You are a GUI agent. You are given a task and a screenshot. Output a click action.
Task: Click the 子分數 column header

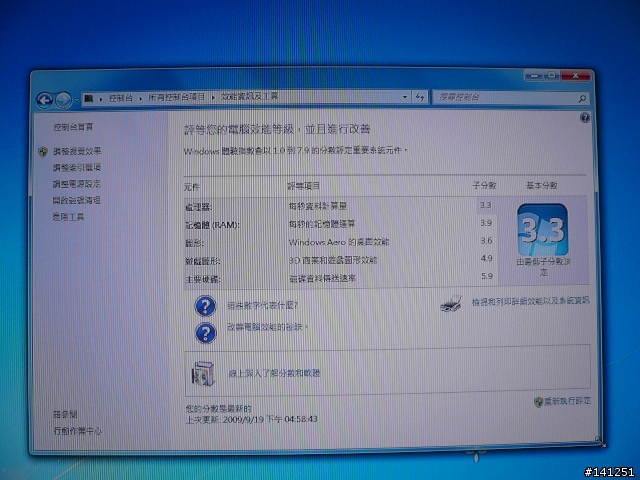tap(484, 185)
